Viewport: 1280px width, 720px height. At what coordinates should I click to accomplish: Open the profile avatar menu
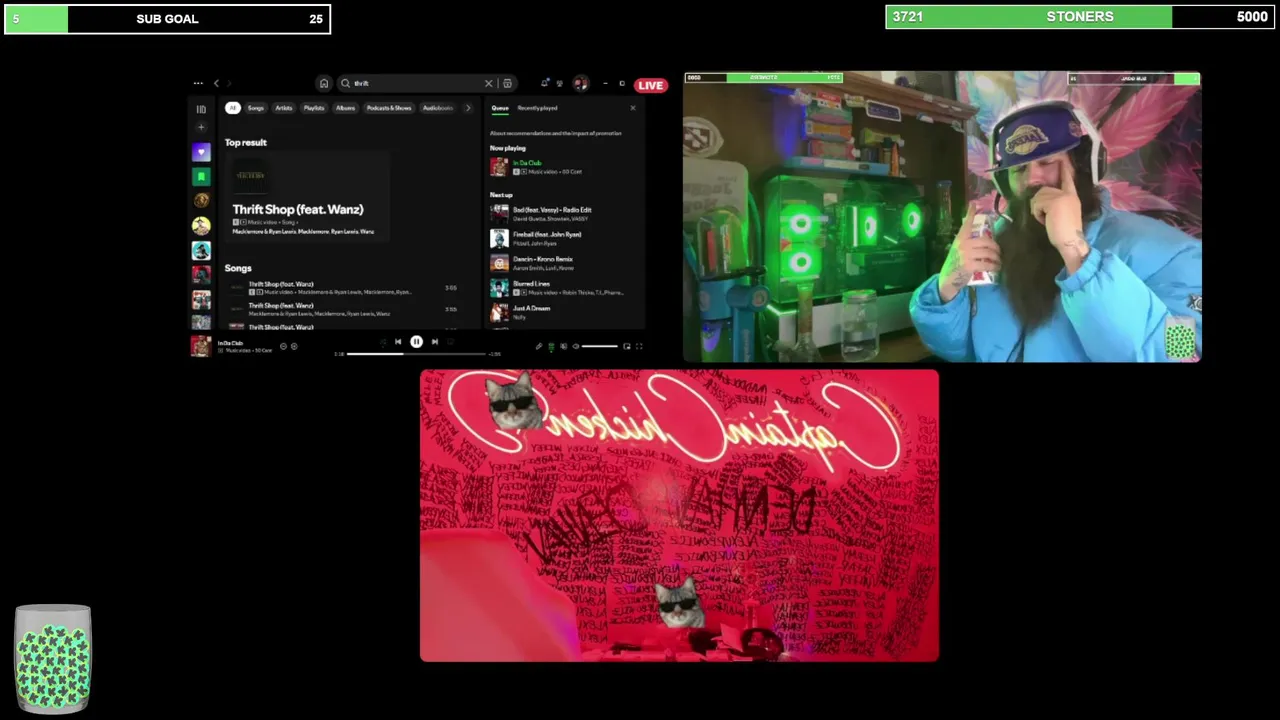(x=581, y=83)
